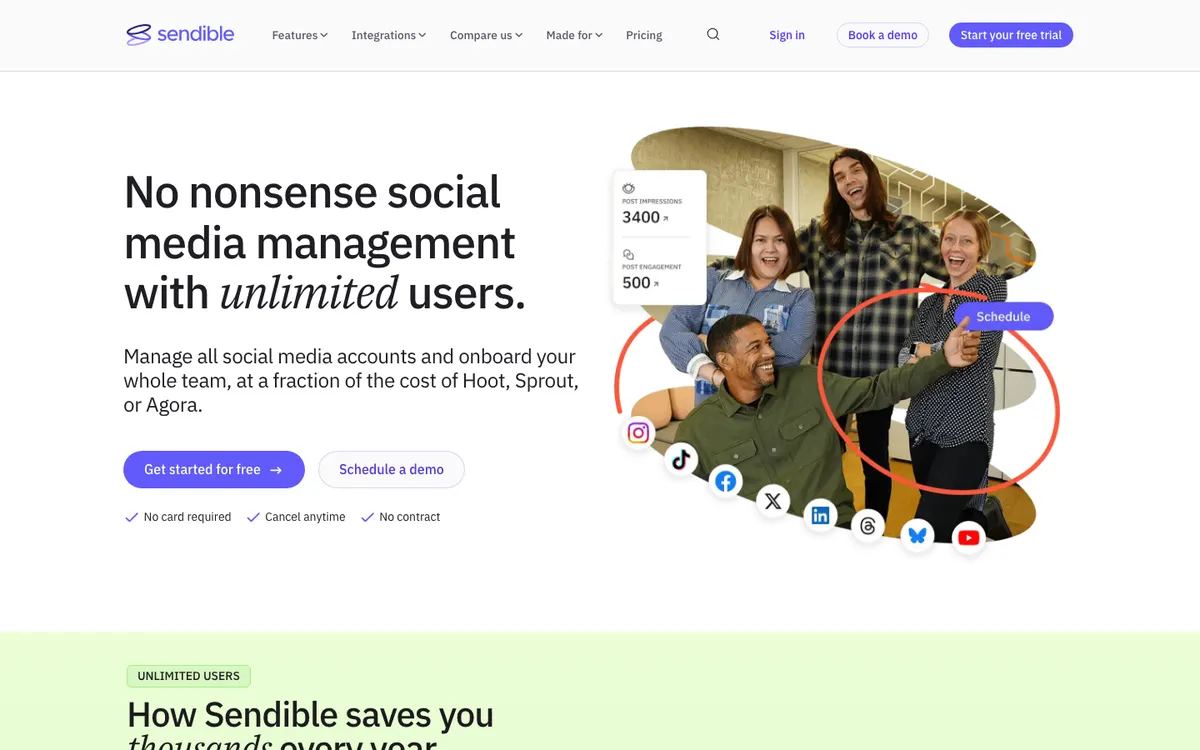Click the checkmark beside No contract

pos(367,517)
